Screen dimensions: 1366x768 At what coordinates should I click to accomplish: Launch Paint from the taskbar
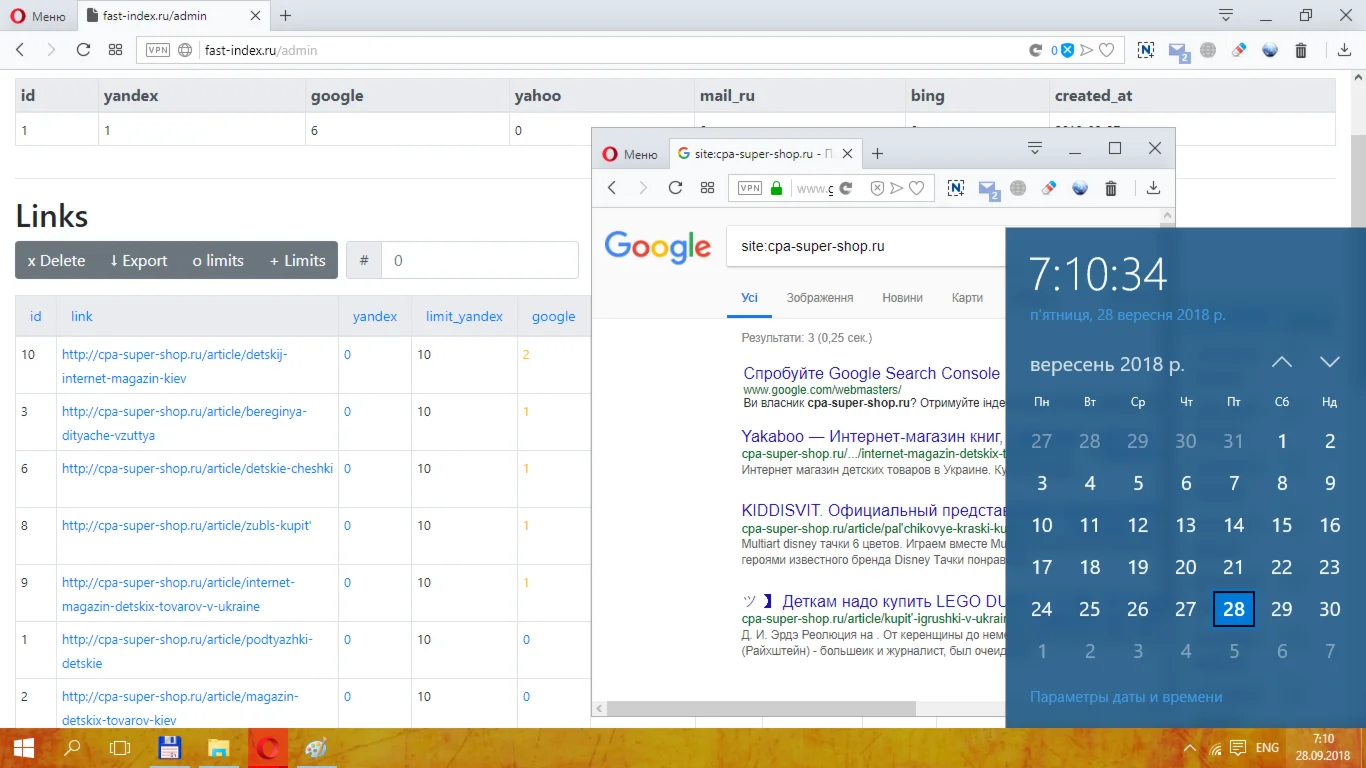[315, 748]
